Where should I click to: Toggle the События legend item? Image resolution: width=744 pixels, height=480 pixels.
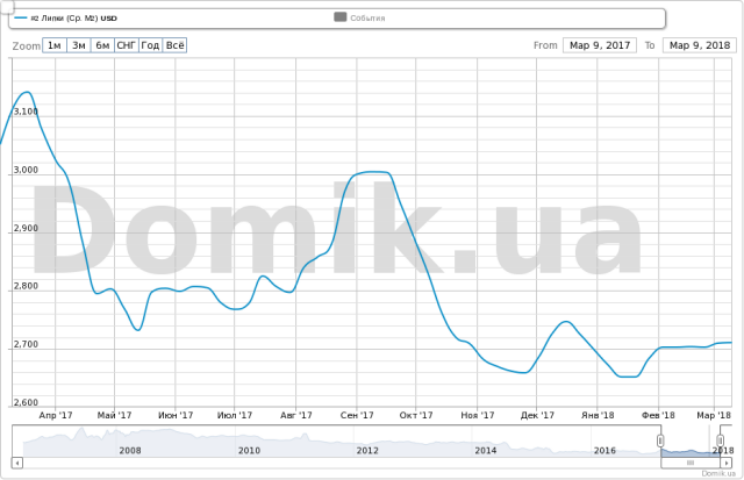point(360,18)
